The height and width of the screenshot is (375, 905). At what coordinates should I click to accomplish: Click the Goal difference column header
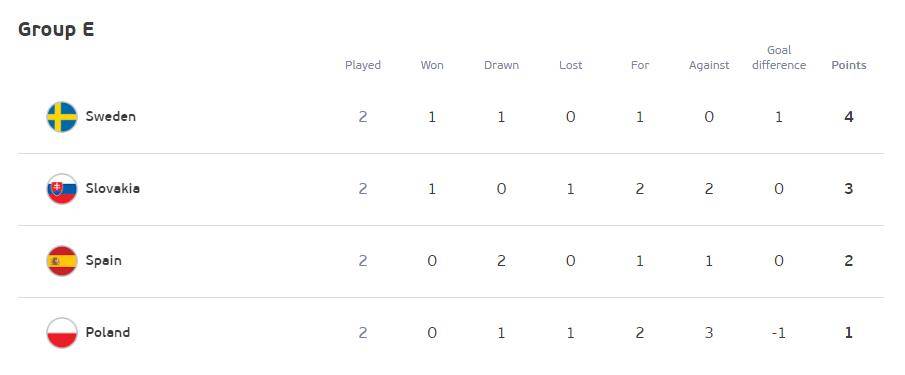click(x=779, y=58)
